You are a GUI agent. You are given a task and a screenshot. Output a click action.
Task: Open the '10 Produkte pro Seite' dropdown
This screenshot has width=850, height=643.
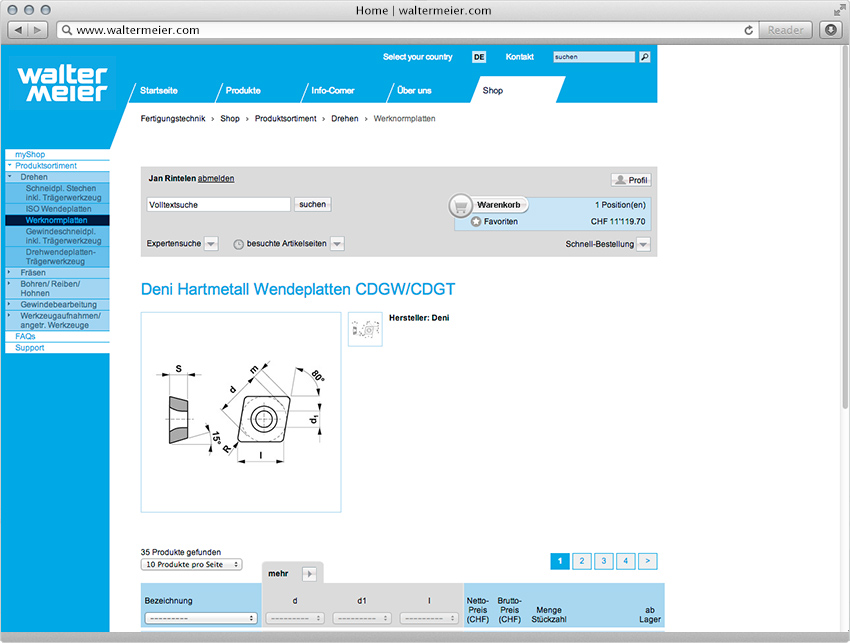click(191, 564)
